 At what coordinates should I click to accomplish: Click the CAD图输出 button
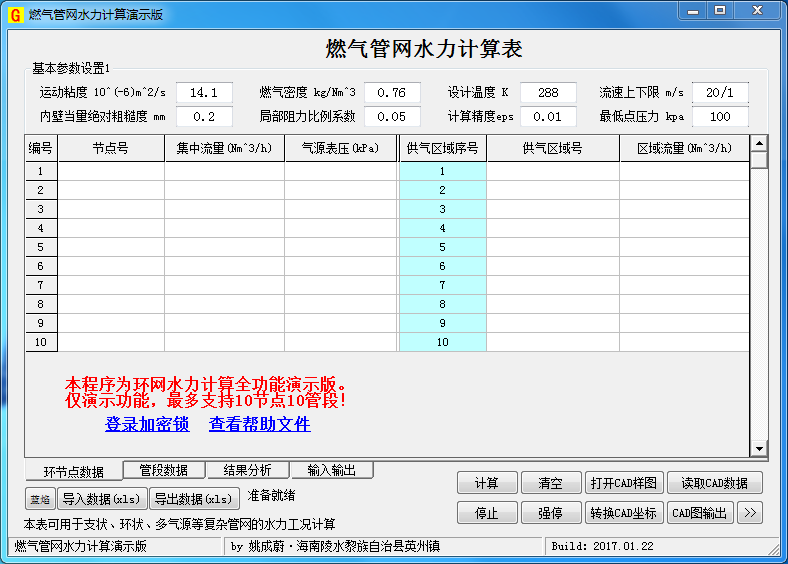[700, 513]
